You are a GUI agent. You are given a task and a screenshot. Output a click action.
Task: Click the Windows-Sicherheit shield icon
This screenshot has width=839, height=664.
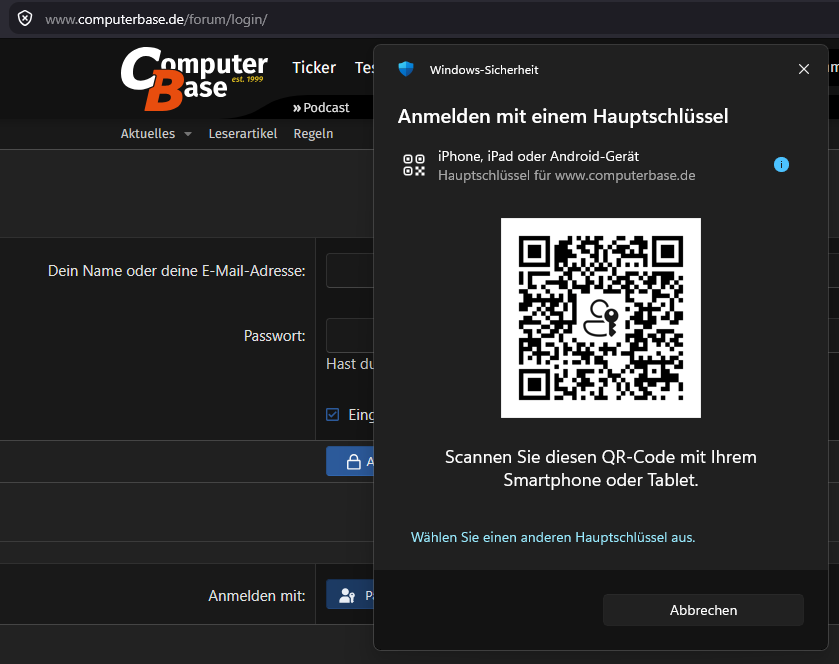coord(406,69)
